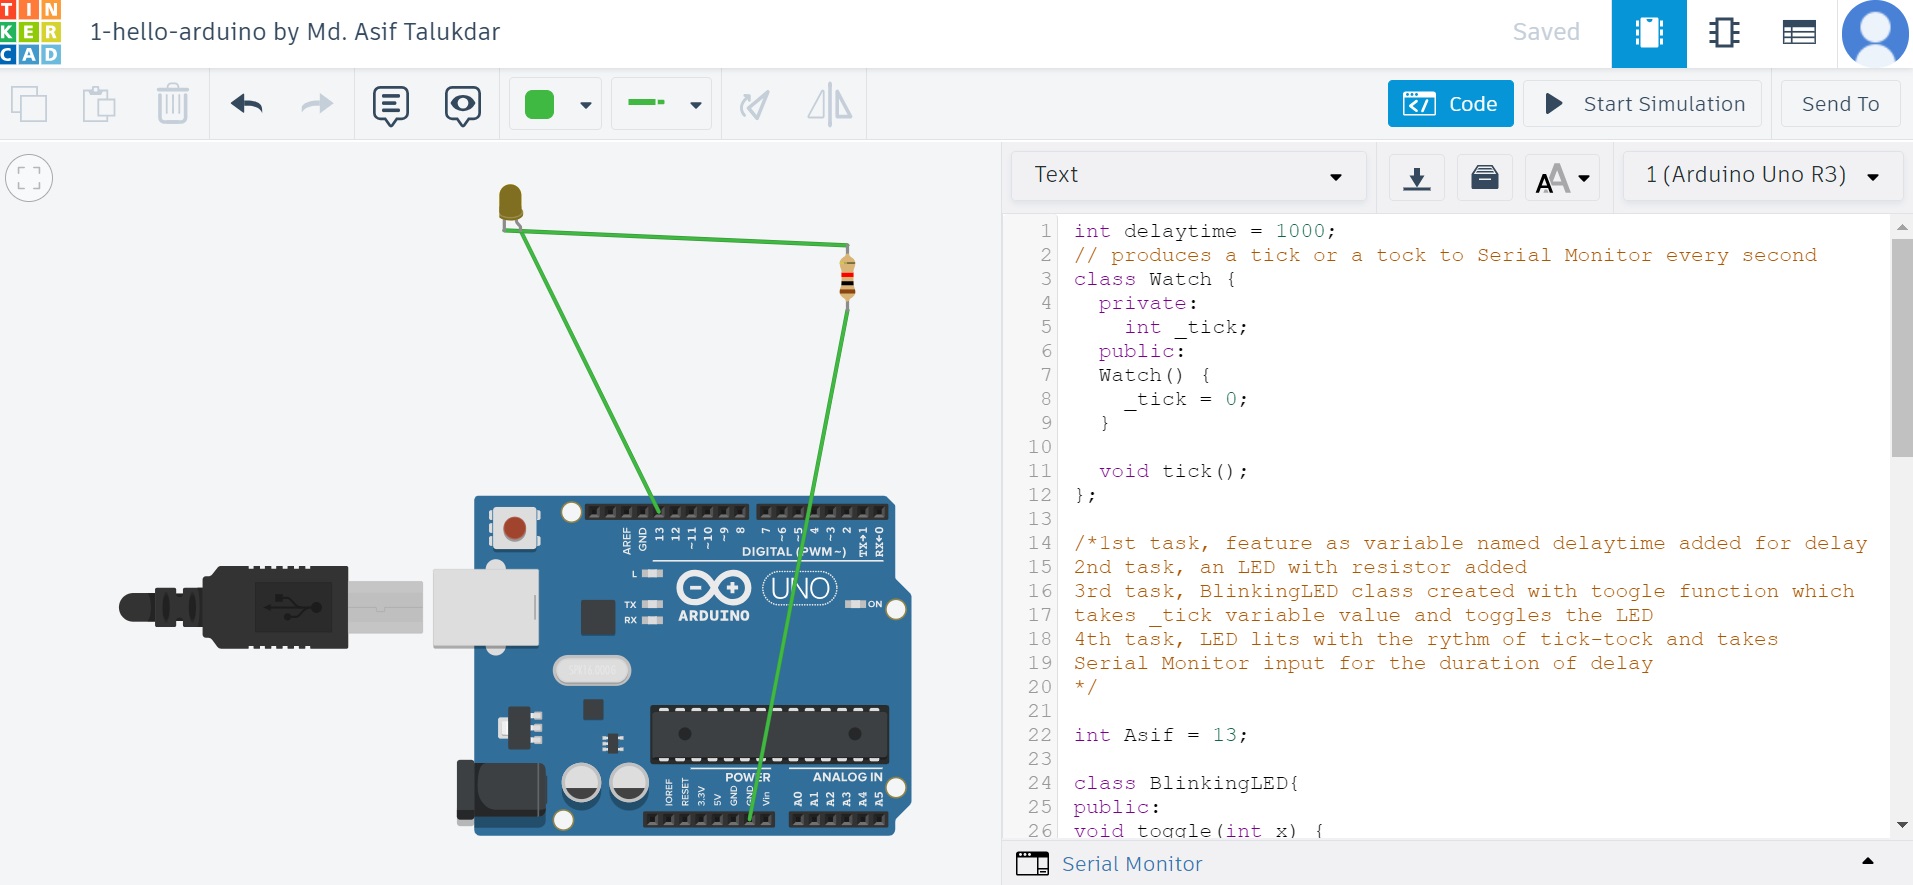This screenshot has width=1913, height=885.
Task: Click code line '_tick = 0;'
Action: pyautogui.click(x=1185, y=399)
